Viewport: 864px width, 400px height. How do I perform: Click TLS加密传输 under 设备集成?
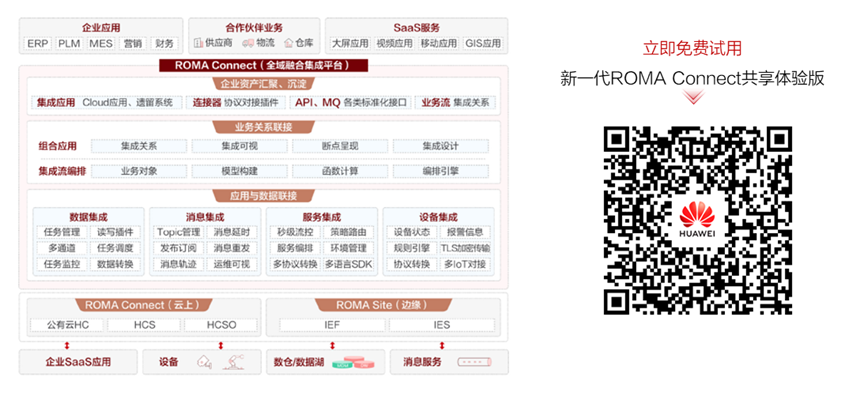pos(466,248)
